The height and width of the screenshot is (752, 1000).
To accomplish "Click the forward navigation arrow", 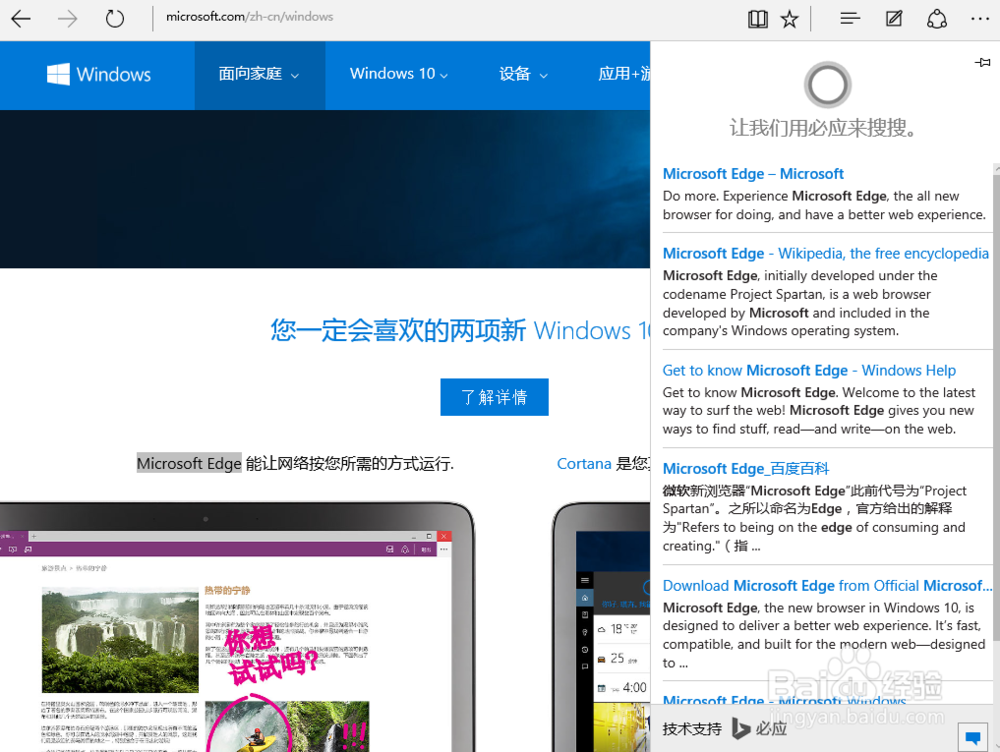I will pyautogui.click(x=67, y=19).
